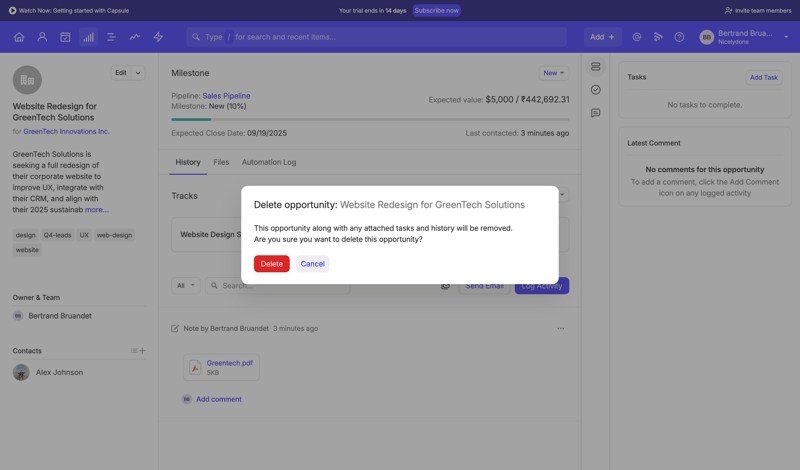The image size is (800, 470).
Task: Open the tasks checkmark icon in side rail
Action: [x=595, y=90]
